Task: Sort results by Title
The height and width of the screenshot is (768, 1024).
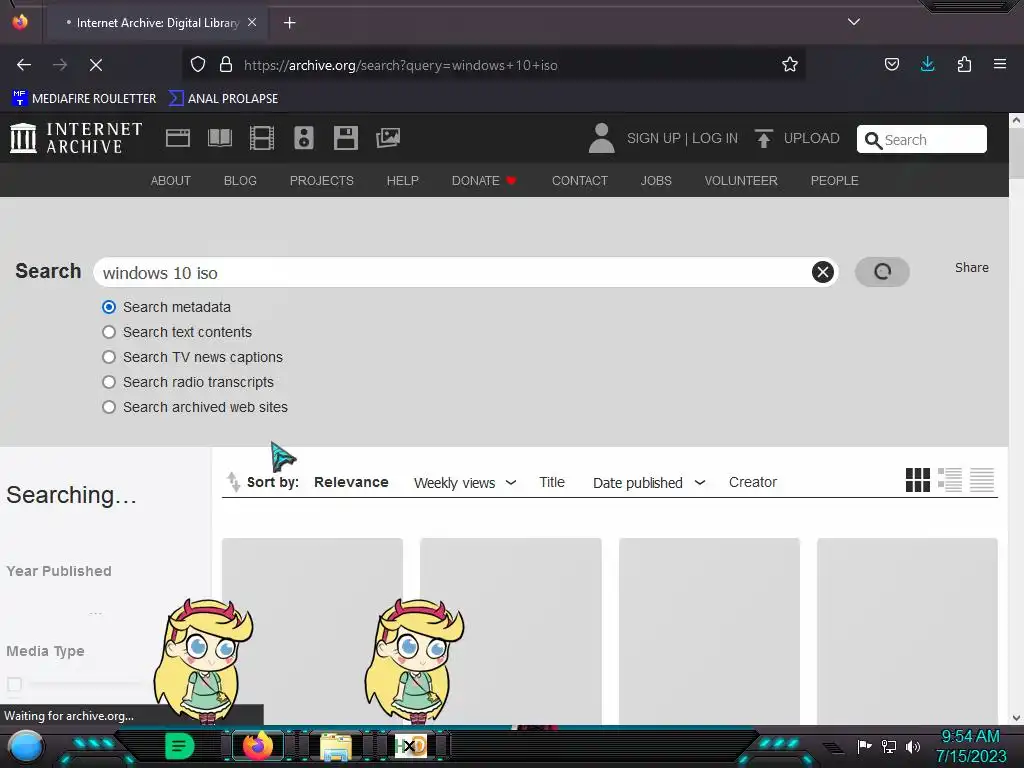Action: pyautogui.click(x=552, y=482)
